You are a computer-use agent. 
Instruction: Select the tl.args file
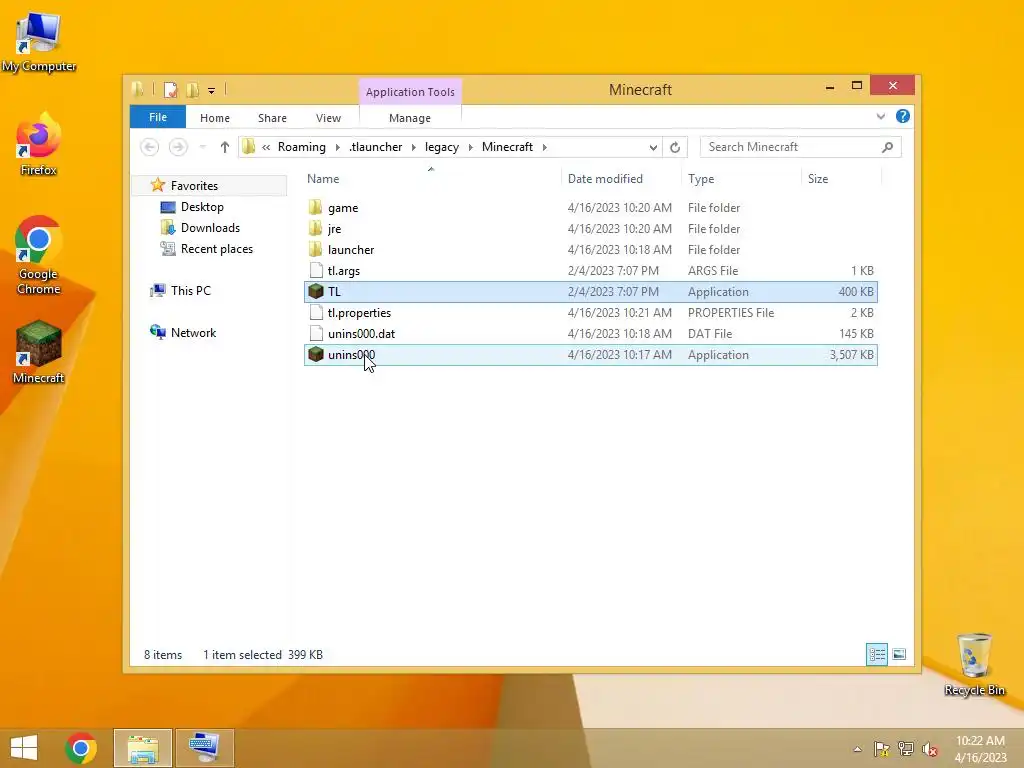pos(590,270)
